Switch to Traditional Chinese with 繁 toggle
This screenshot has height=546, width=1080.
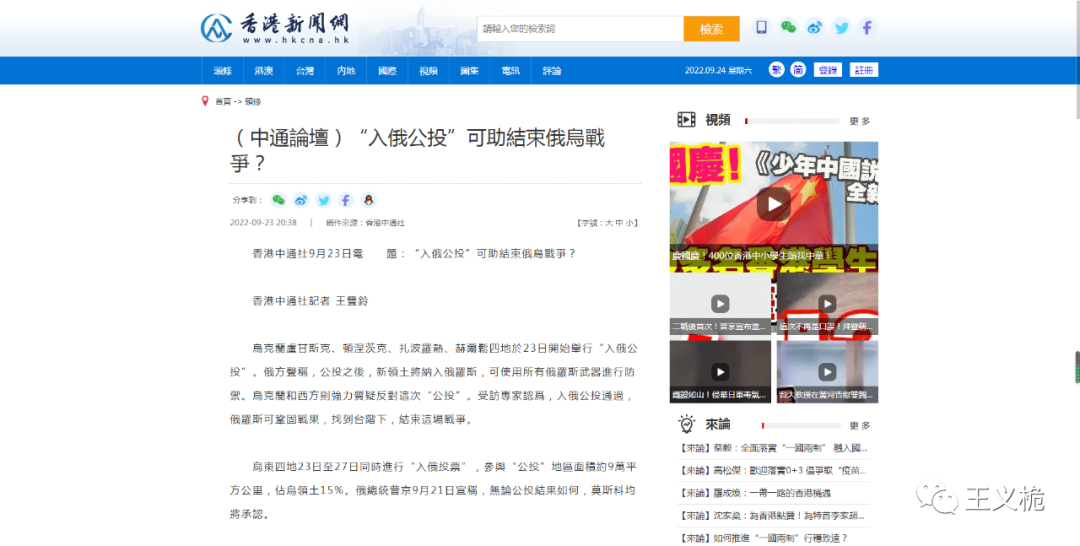(777, 70)
